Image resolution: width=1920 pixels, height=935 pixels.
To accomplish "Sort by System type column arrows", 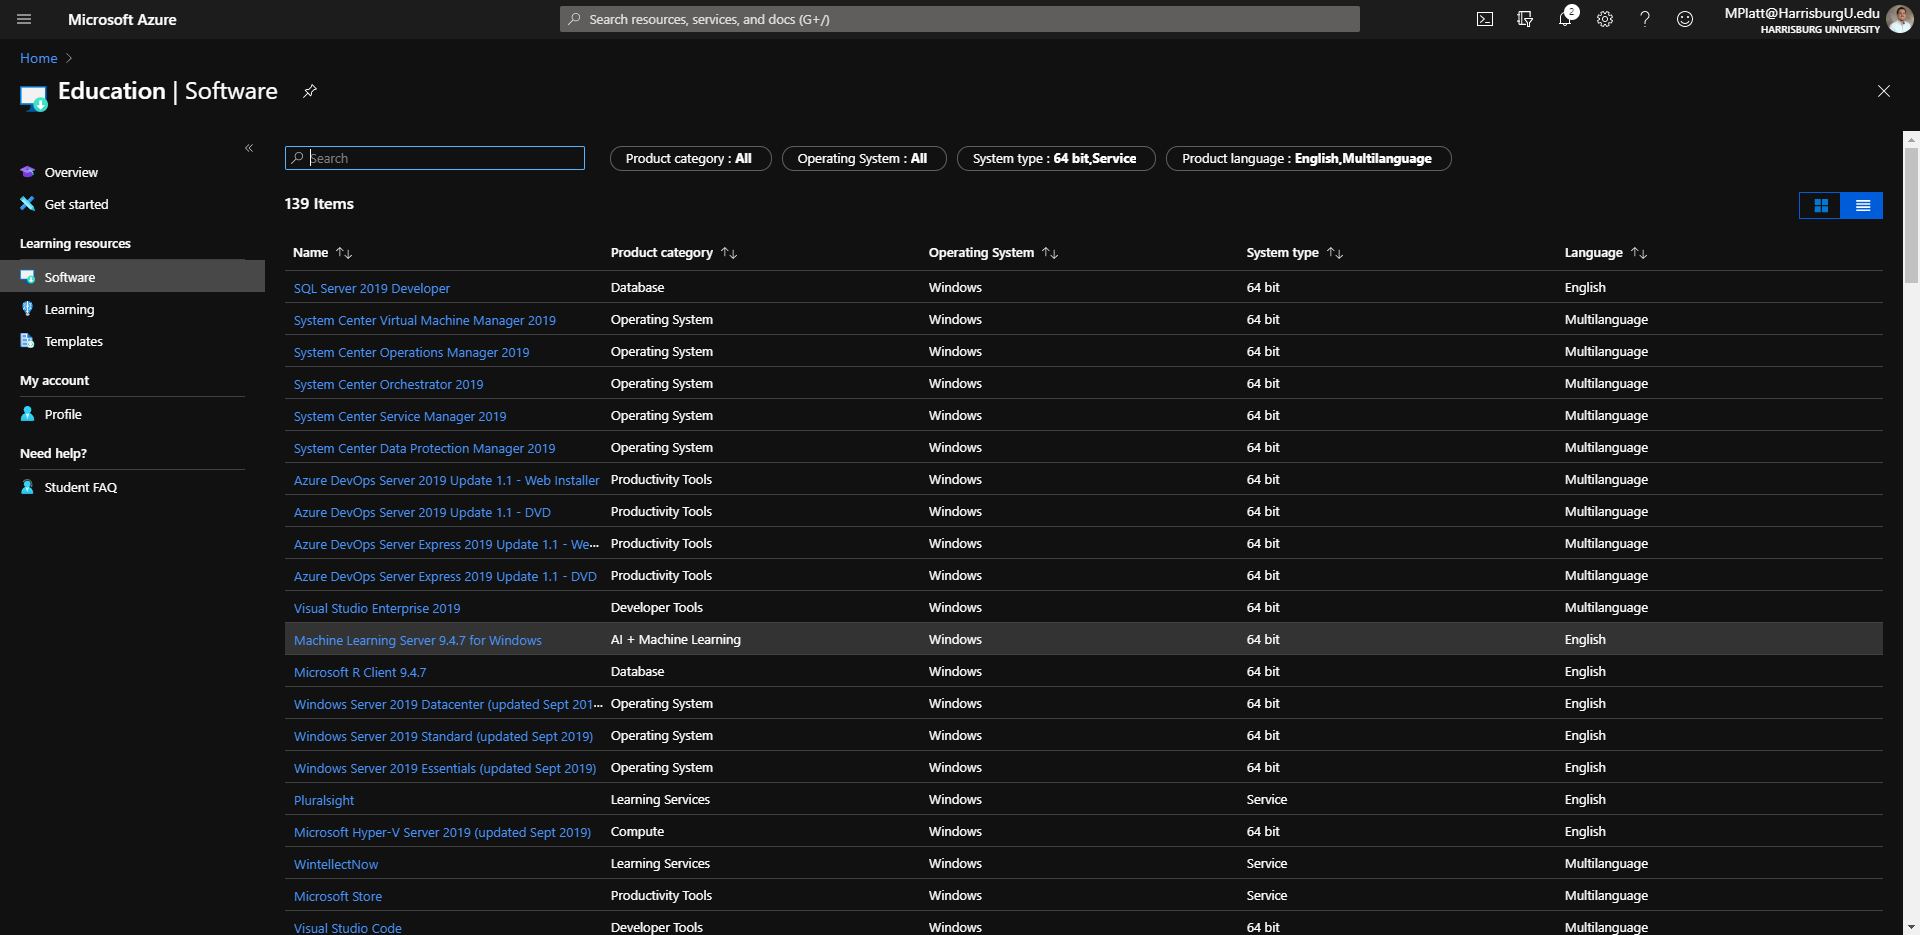I will pos(1335,253).
